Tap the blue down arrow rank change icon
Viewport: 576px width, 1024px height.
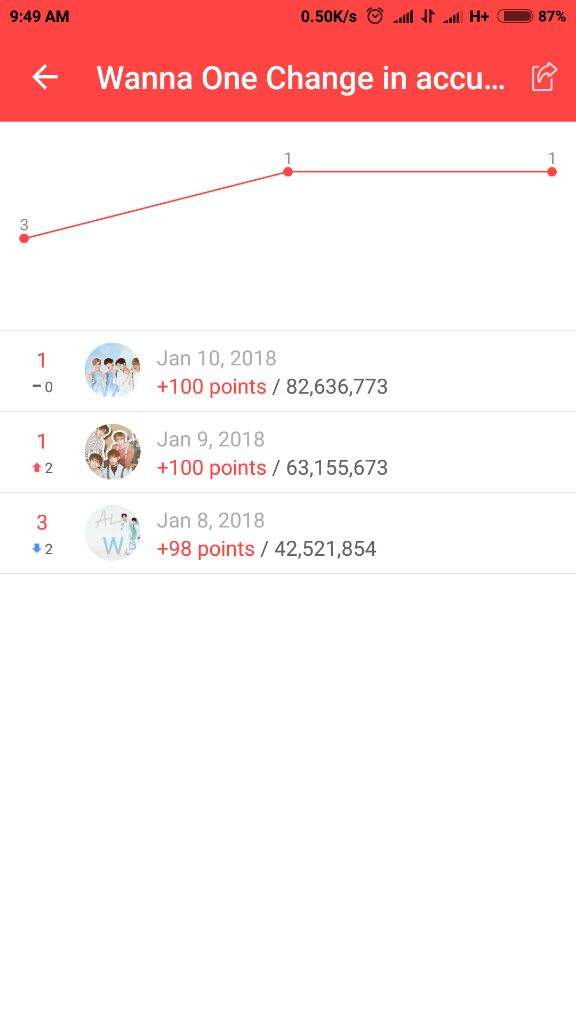[x=37, y=549]
